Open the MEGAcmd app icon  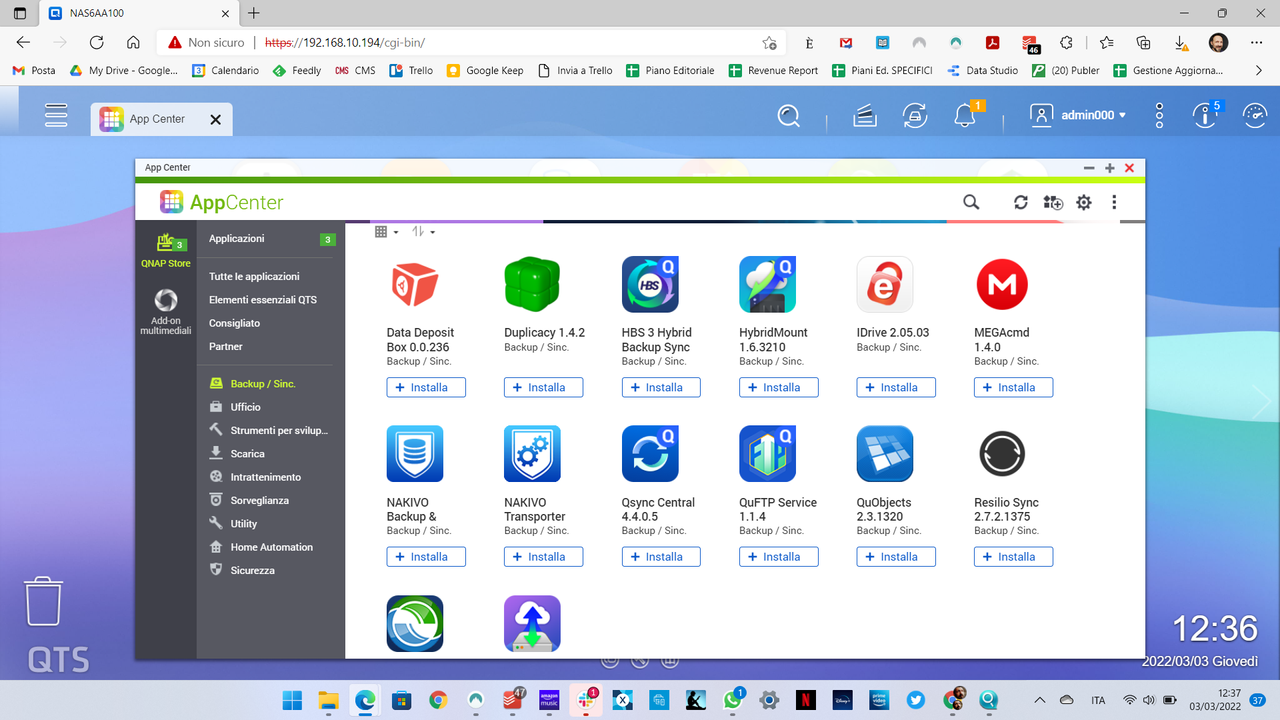tap(1002, 284)
